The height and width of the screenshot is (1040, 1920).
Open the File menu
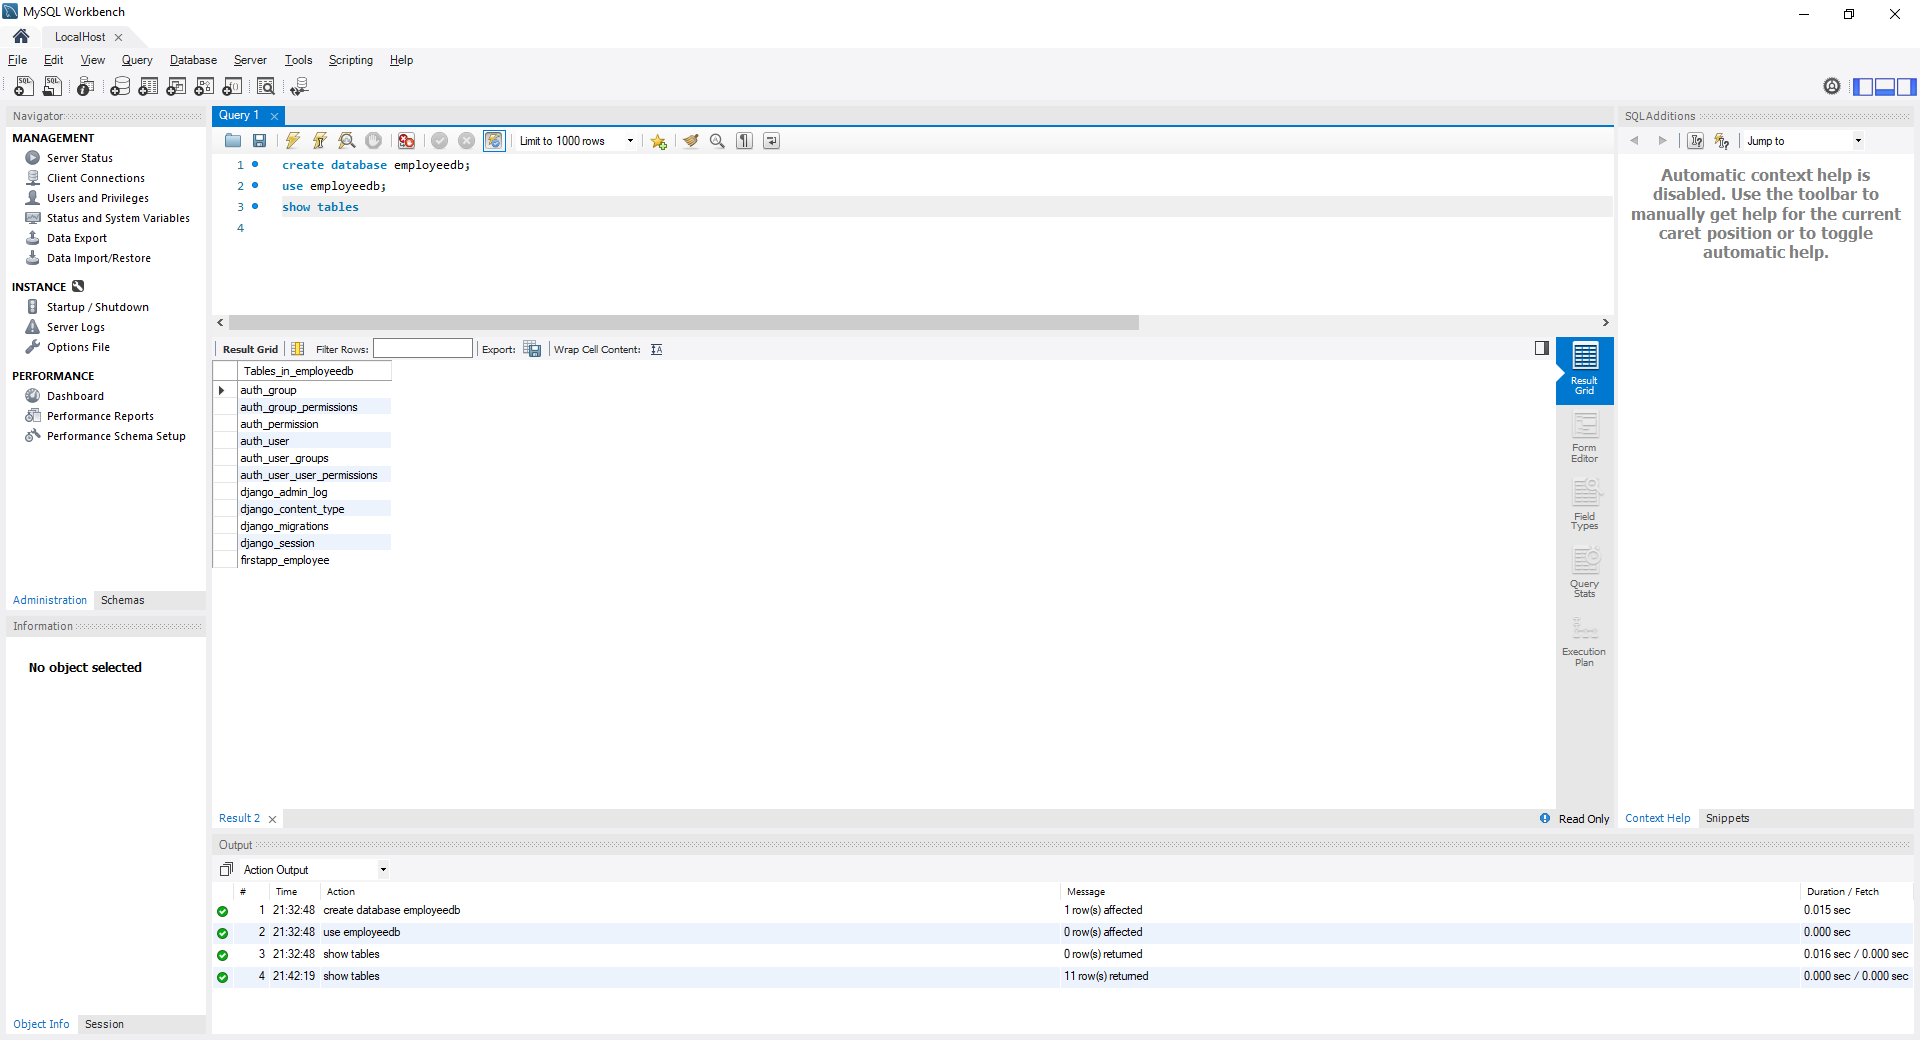click(x=18, y=60)
